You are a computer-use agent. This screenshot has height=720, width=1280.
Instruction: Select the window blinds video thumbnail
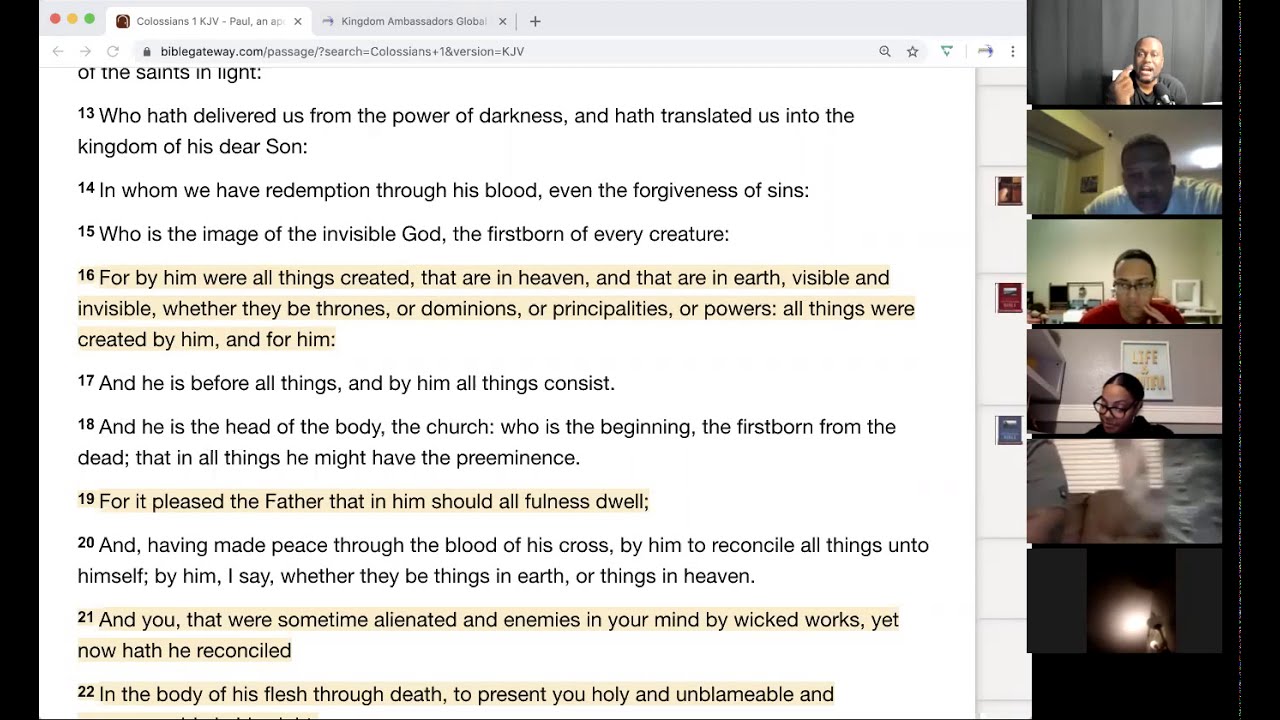(x=1124, y=490)
